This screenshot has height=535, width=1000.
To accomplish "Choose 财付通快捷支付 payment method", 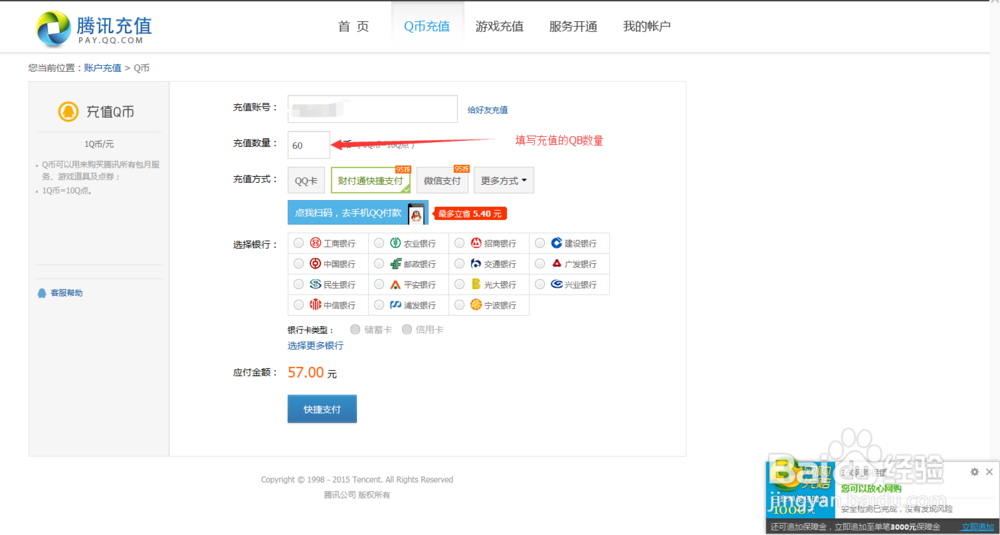I will [371, 180].
